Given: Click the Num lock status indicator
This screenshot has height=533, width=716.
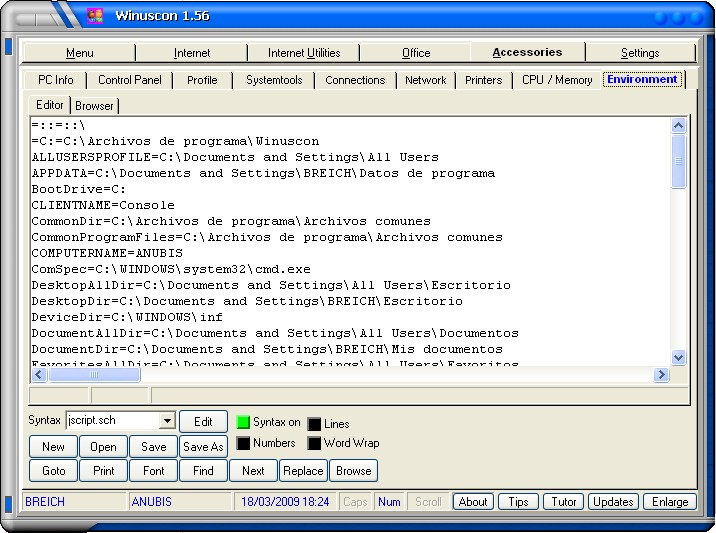Looking at the screenshot, I should coord(389,501).
